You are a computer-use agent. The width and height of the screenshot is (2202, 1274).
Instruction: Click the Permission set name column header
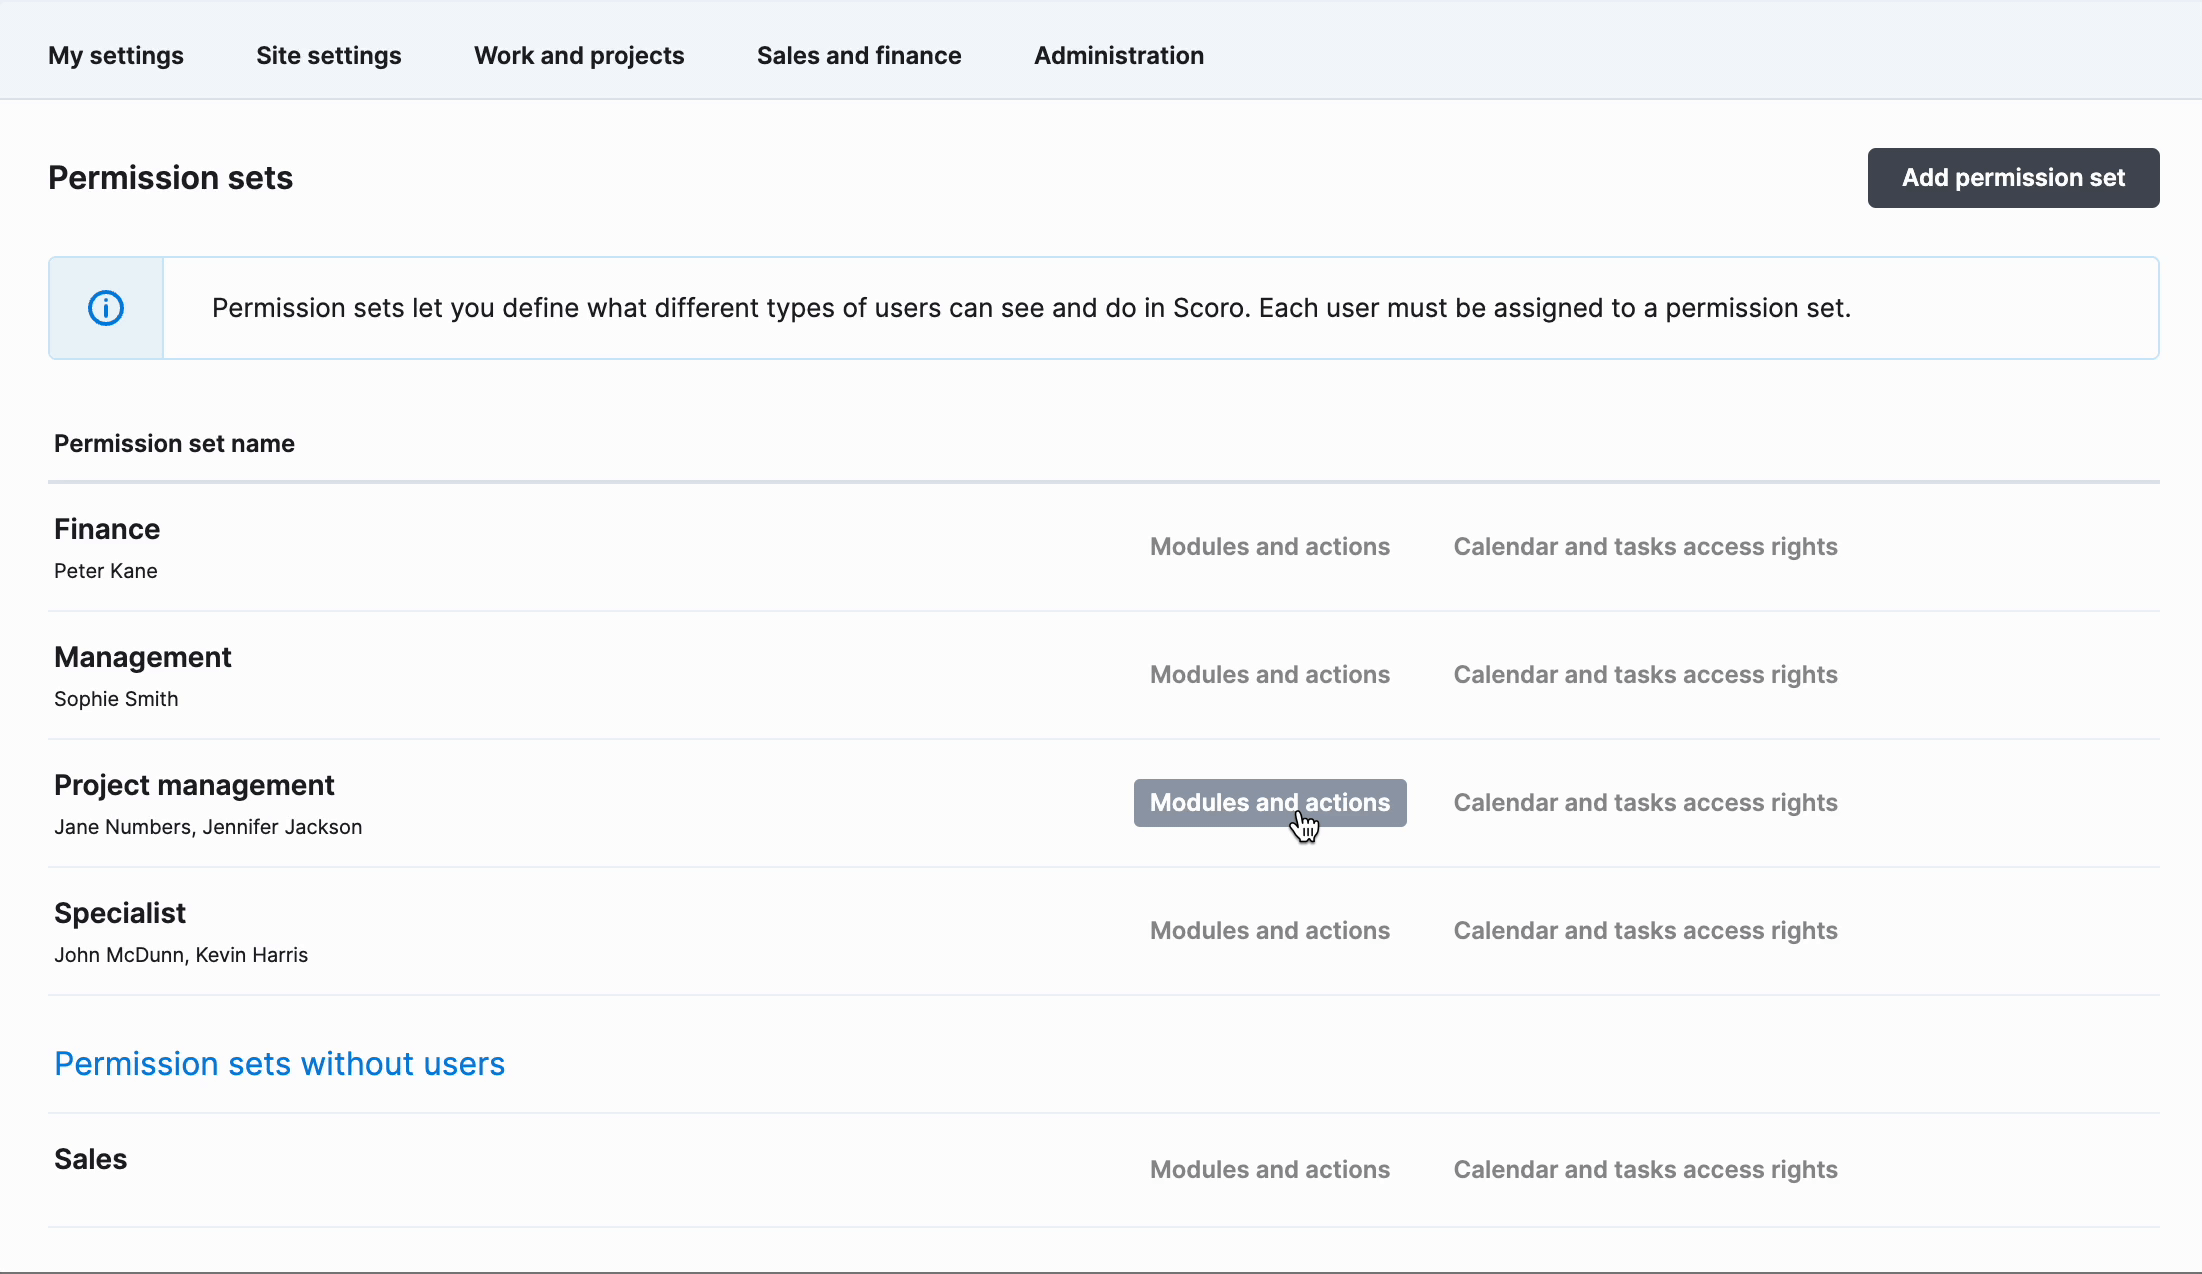[174, 444]
